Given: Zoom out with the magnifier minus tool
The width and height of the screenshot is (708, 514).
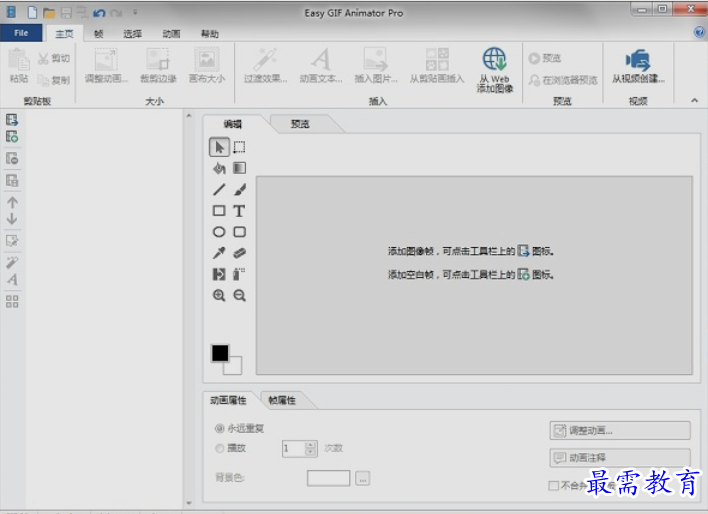Looking at the screenshot, I should (x=239, y=295).
